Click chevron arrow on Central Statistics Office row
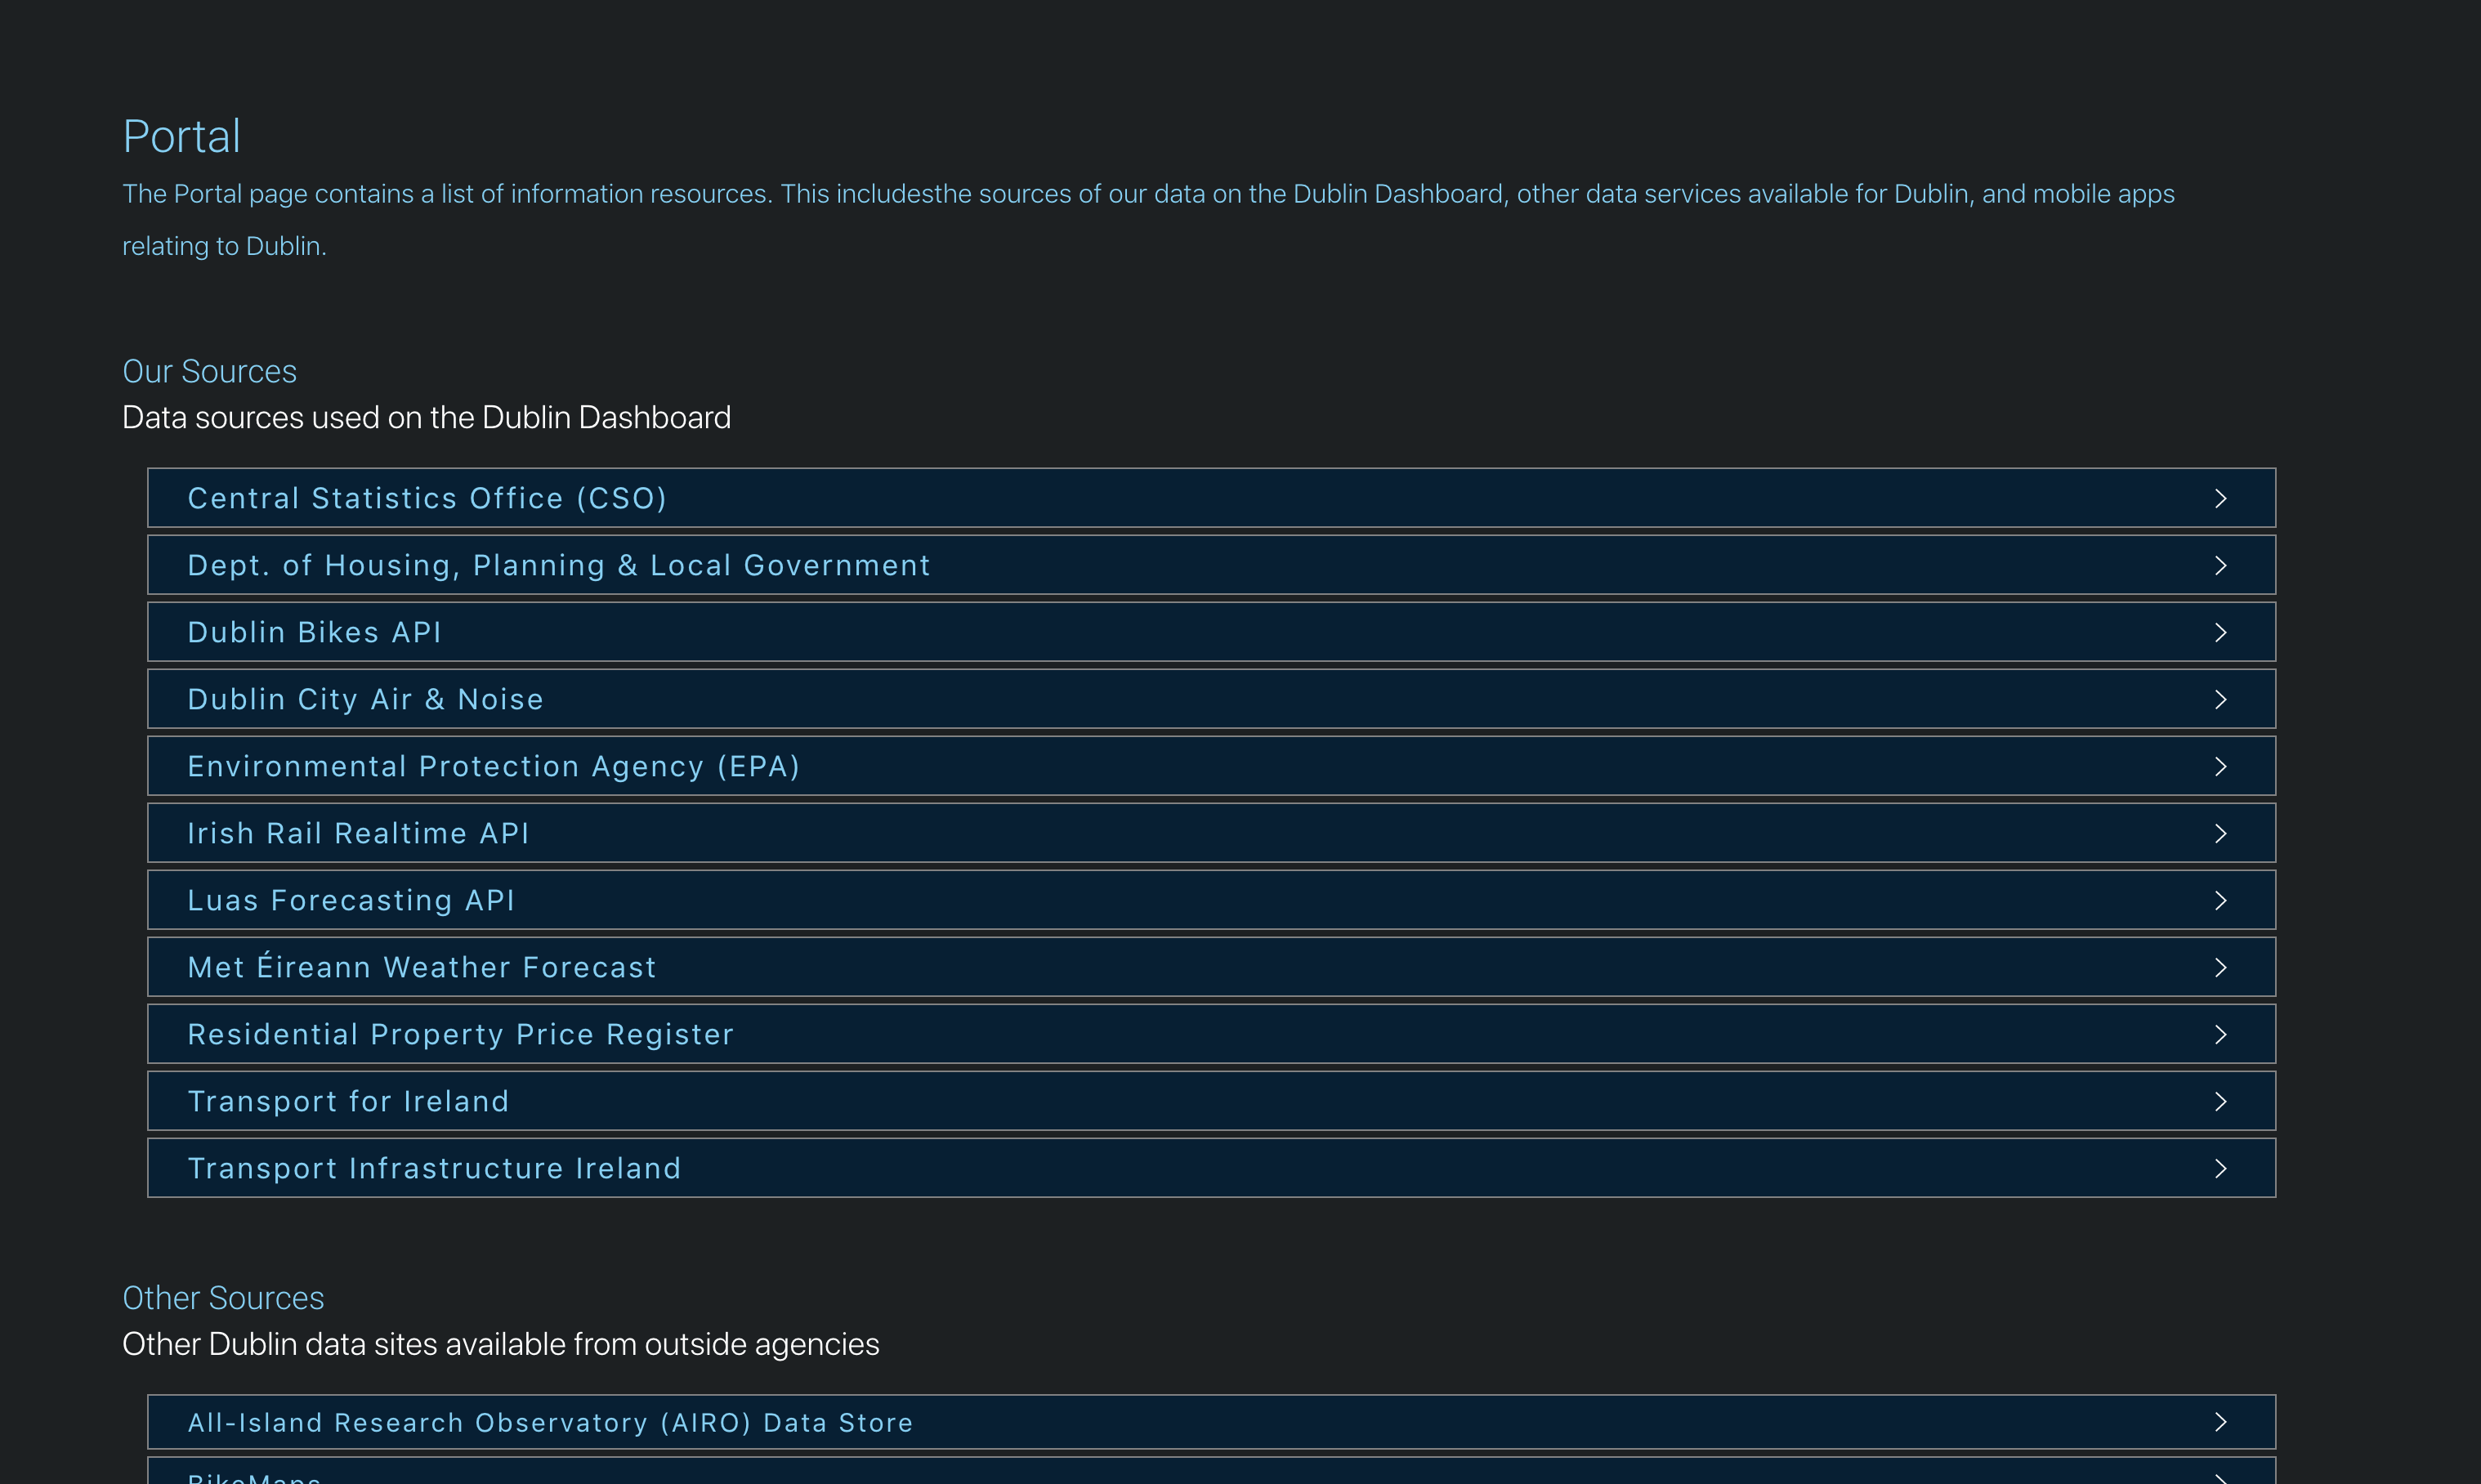 (2220, 498)
